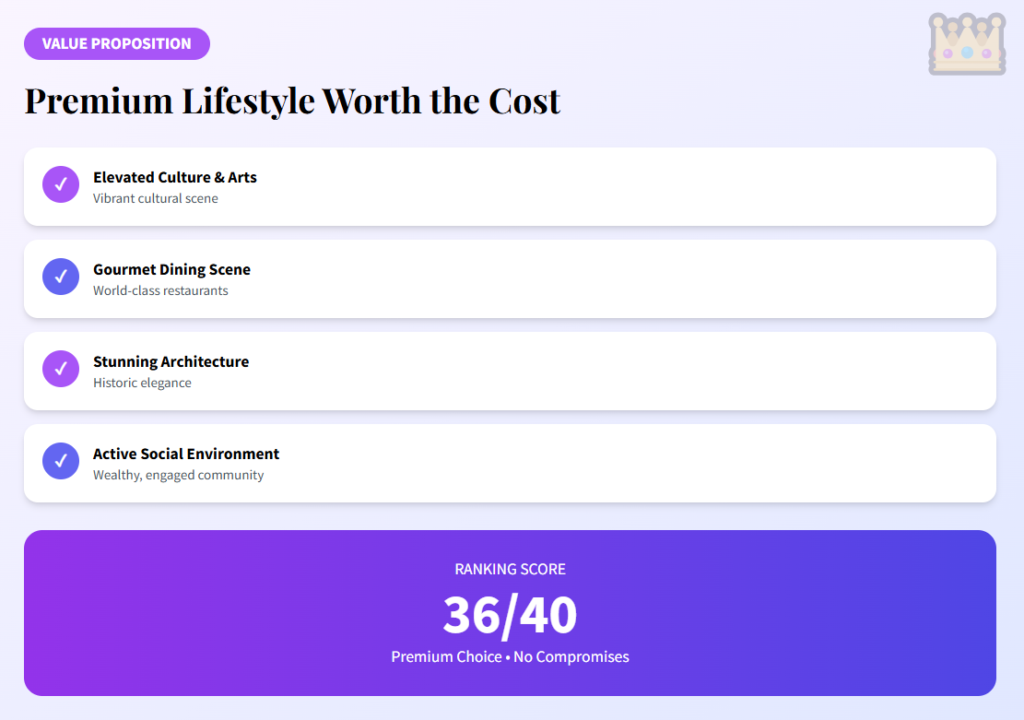
Task: Click the checkmark icon beside Active Social Environment
Action: click(x=60, y=461)
